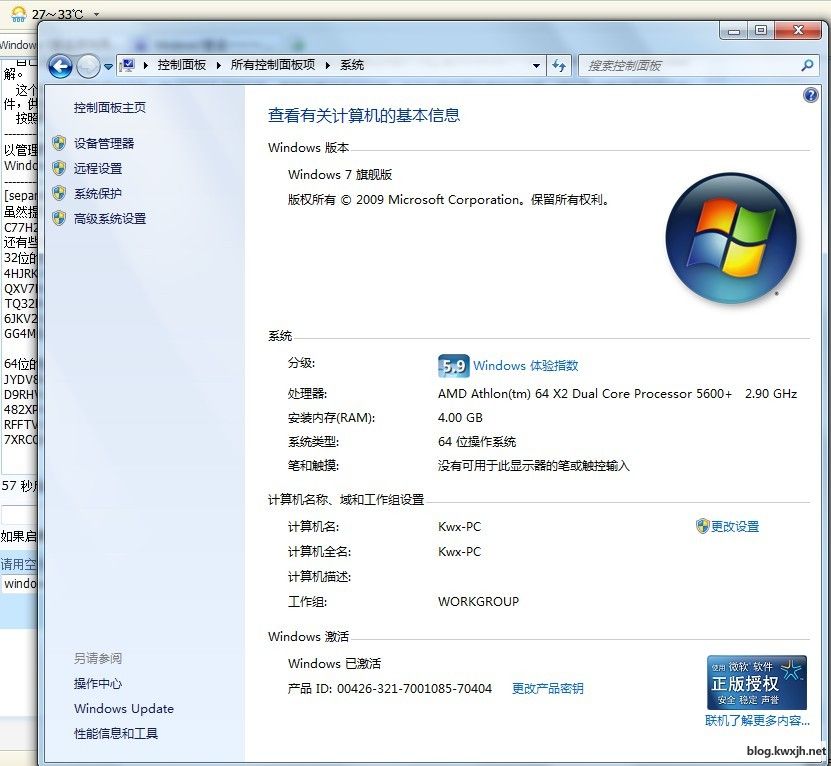Open 操作中心 link
The image size is (831, 766).
pyautogui.click(x=98, y=684)
